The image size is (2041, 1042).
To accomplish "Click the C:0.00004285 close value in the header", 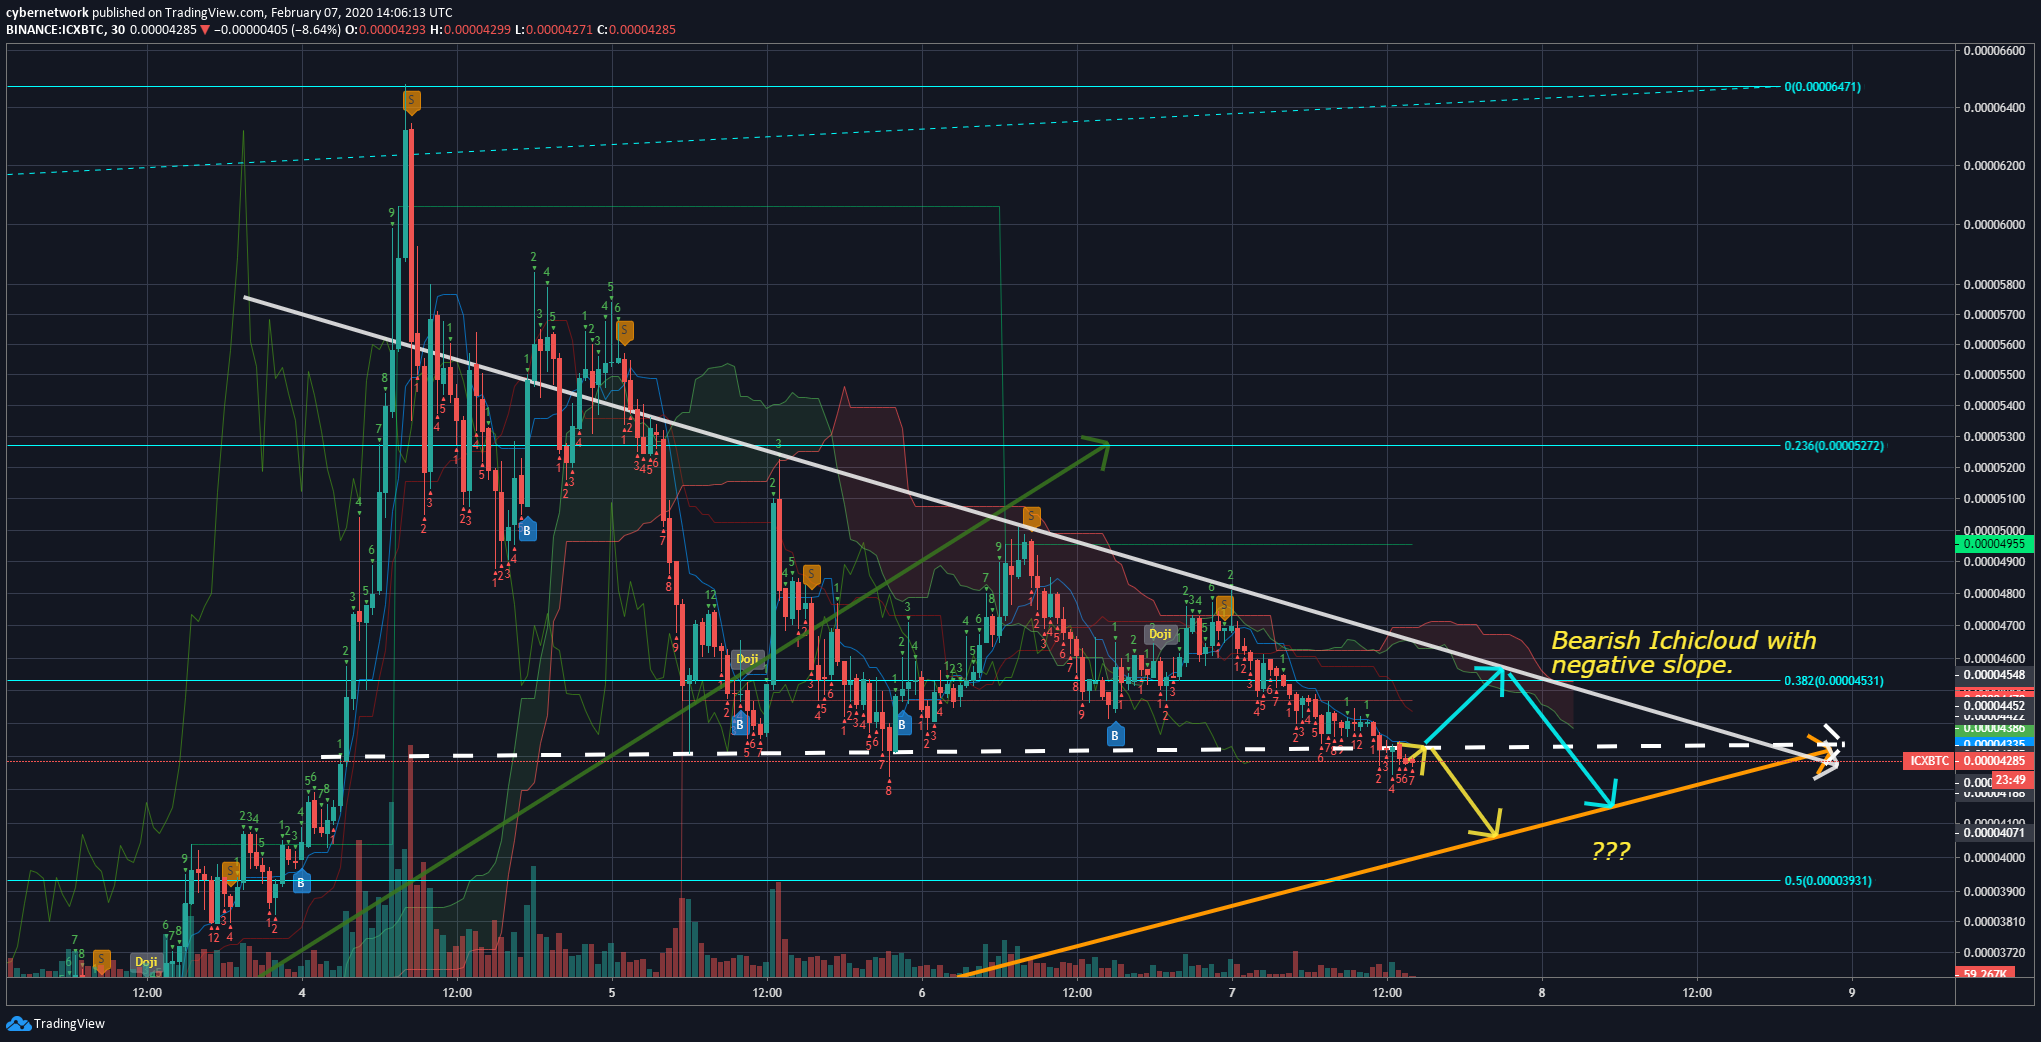I will pyautogui.click(x=637, y=30).
